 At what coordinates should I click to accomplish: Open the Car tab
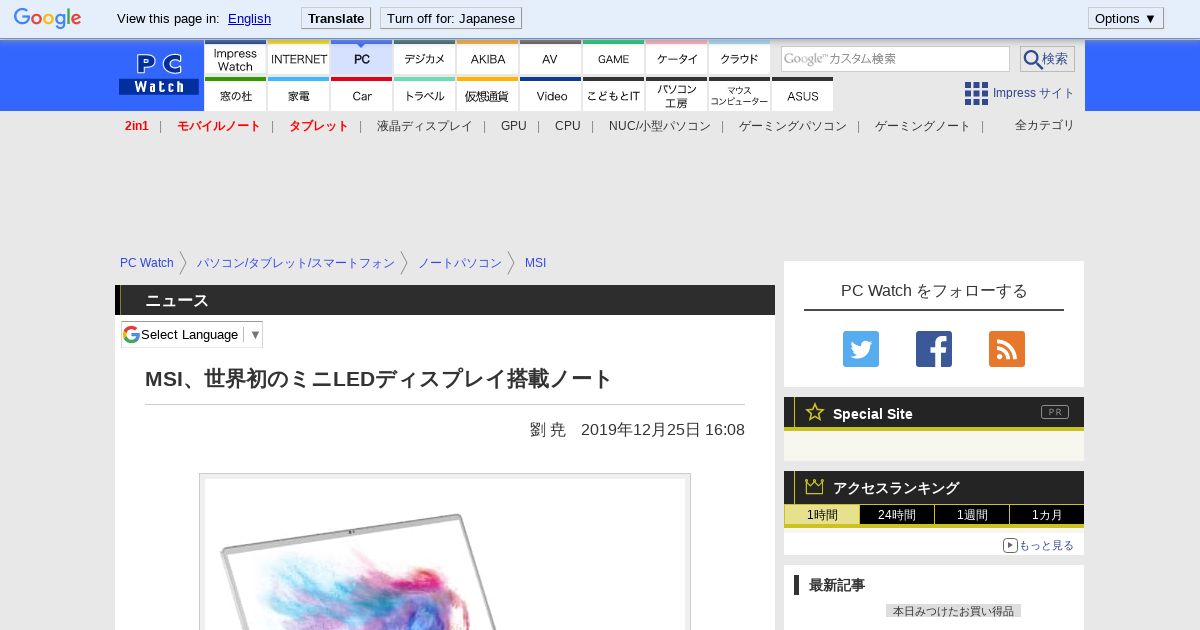[362, 95]
